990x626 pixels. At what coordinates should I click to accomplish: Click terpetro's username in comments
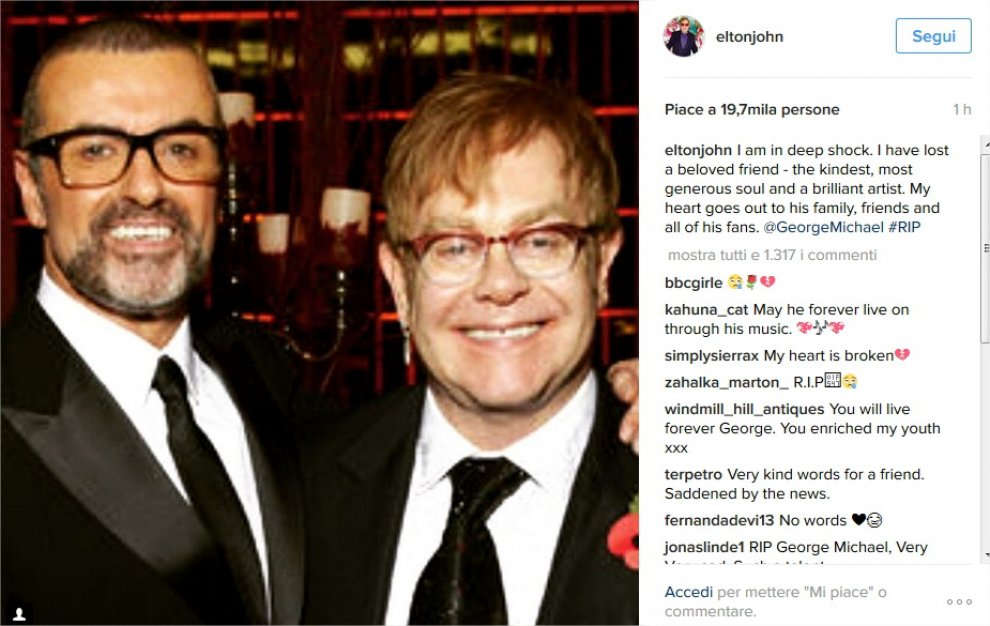tap(693, 474)
